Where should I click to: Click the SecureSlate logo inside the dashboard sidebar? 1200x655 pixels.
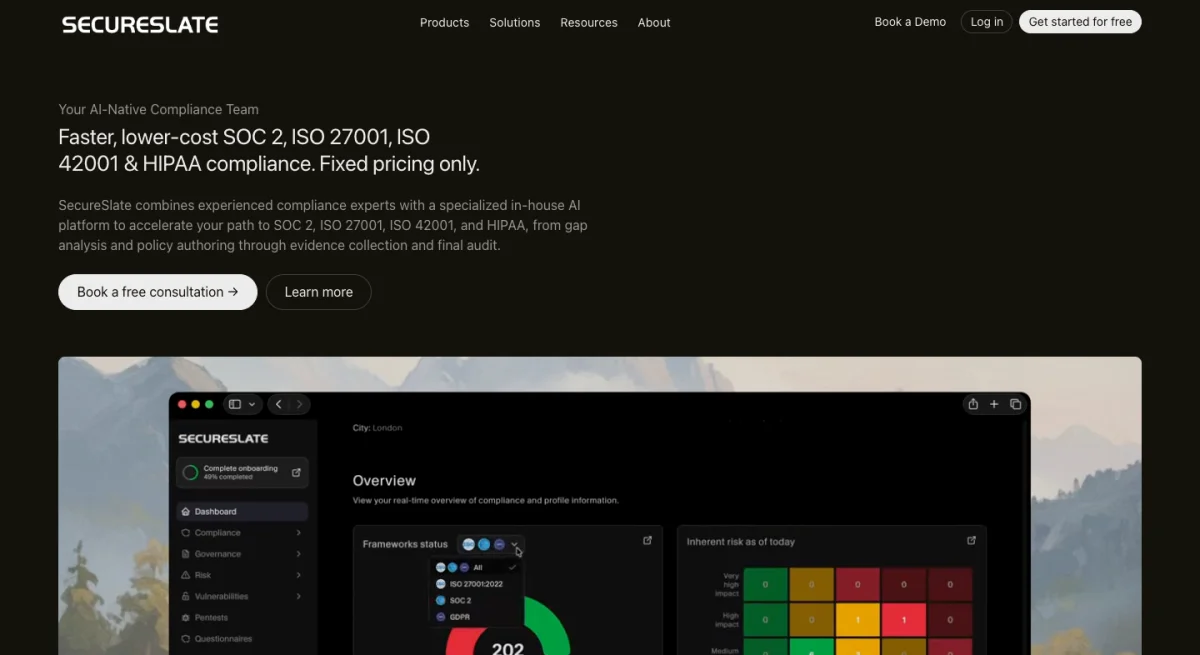click(x=223, y=438)
